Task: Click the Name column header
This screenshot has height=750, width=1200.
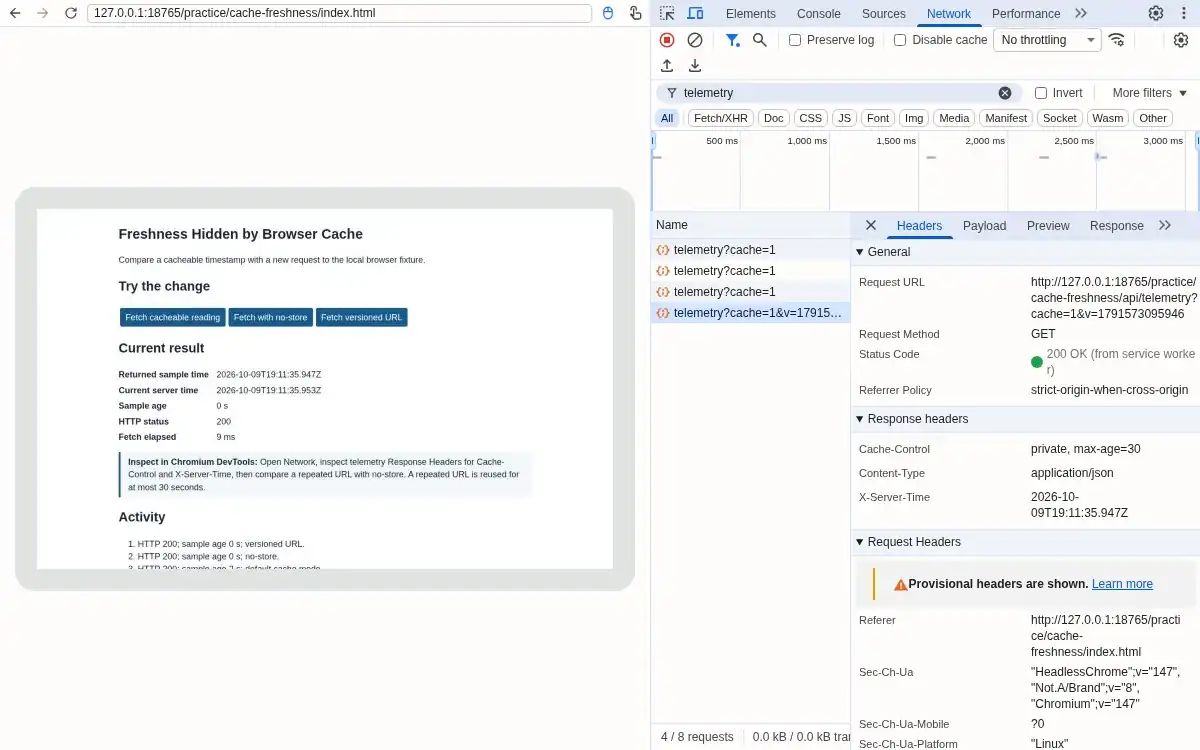Action: coord(750,225)
